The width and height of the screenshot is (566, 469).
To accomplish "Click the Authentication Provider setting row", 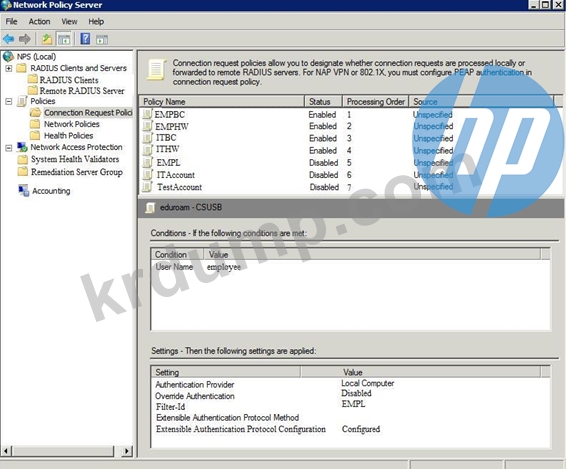I will (x=350, y=384).
